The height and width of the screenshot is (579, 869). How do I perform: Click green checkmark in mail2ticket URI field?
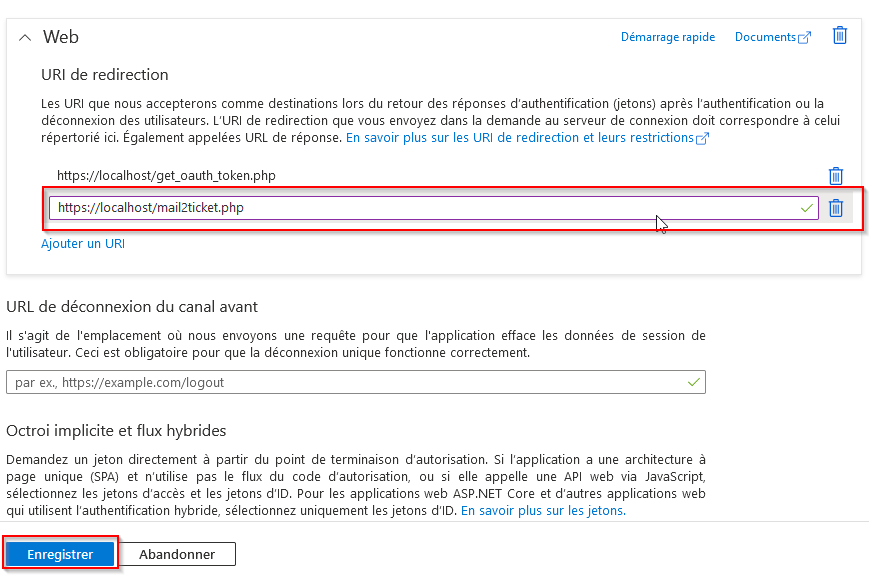[x=806, y=208]
